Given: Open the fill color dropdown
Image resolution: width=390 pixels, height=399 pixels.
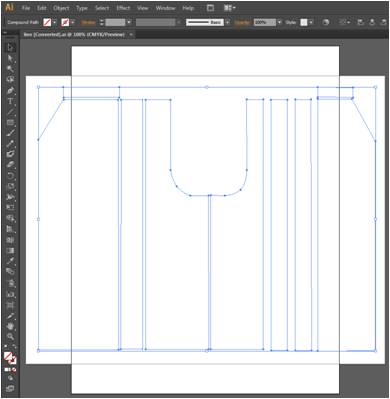Looking at the screenshot, I should pos(55,22).
